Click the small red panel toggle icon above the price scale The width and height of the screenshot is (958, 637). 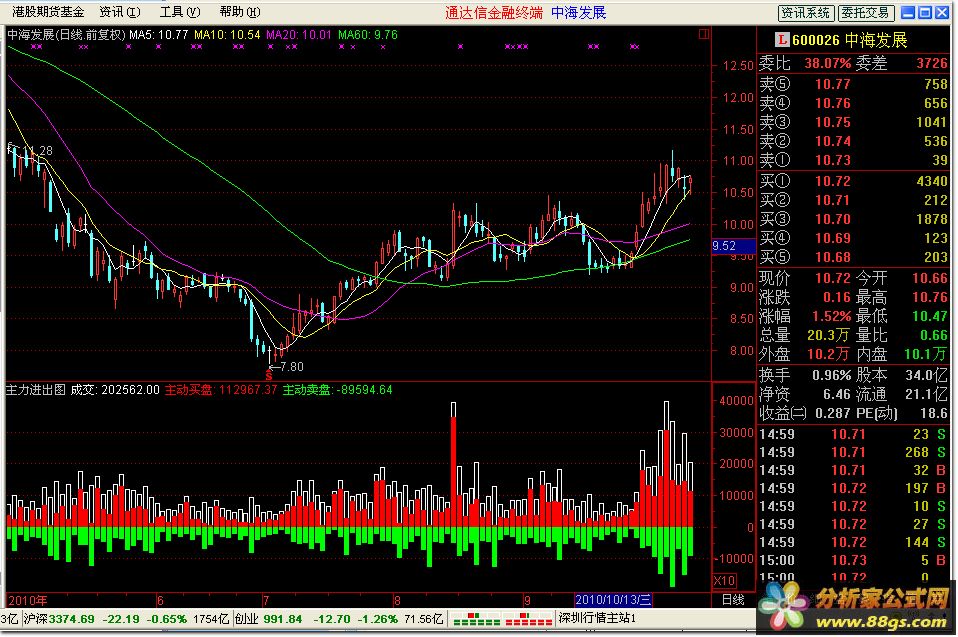click(704, 34)
